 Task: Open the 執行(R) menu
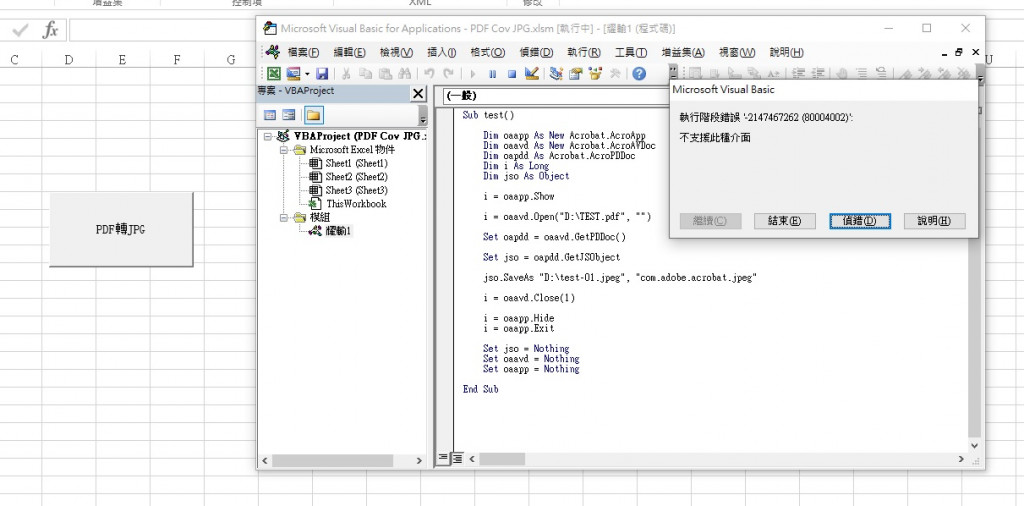(584, 53)
